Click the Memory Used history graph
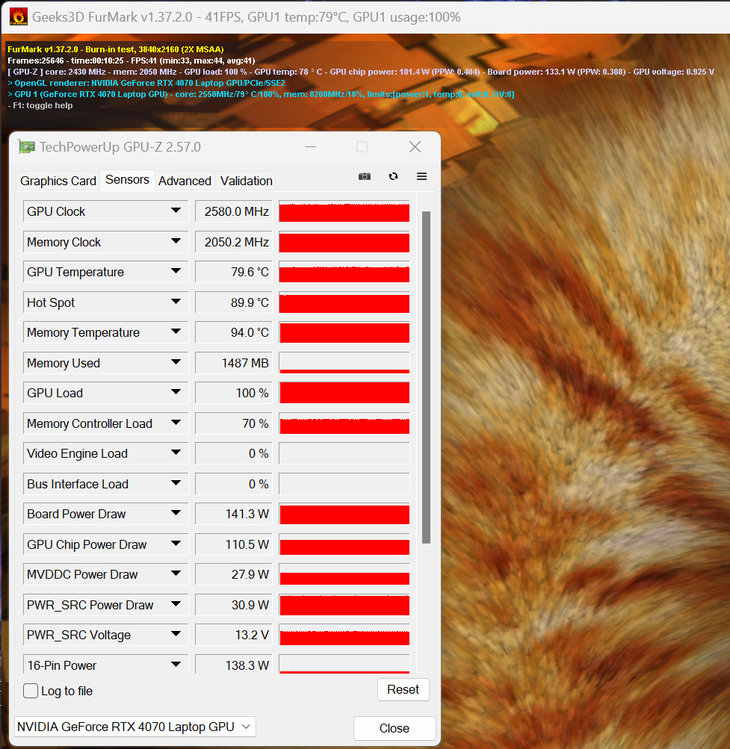 pyautogui.click(x=344, y=363)
